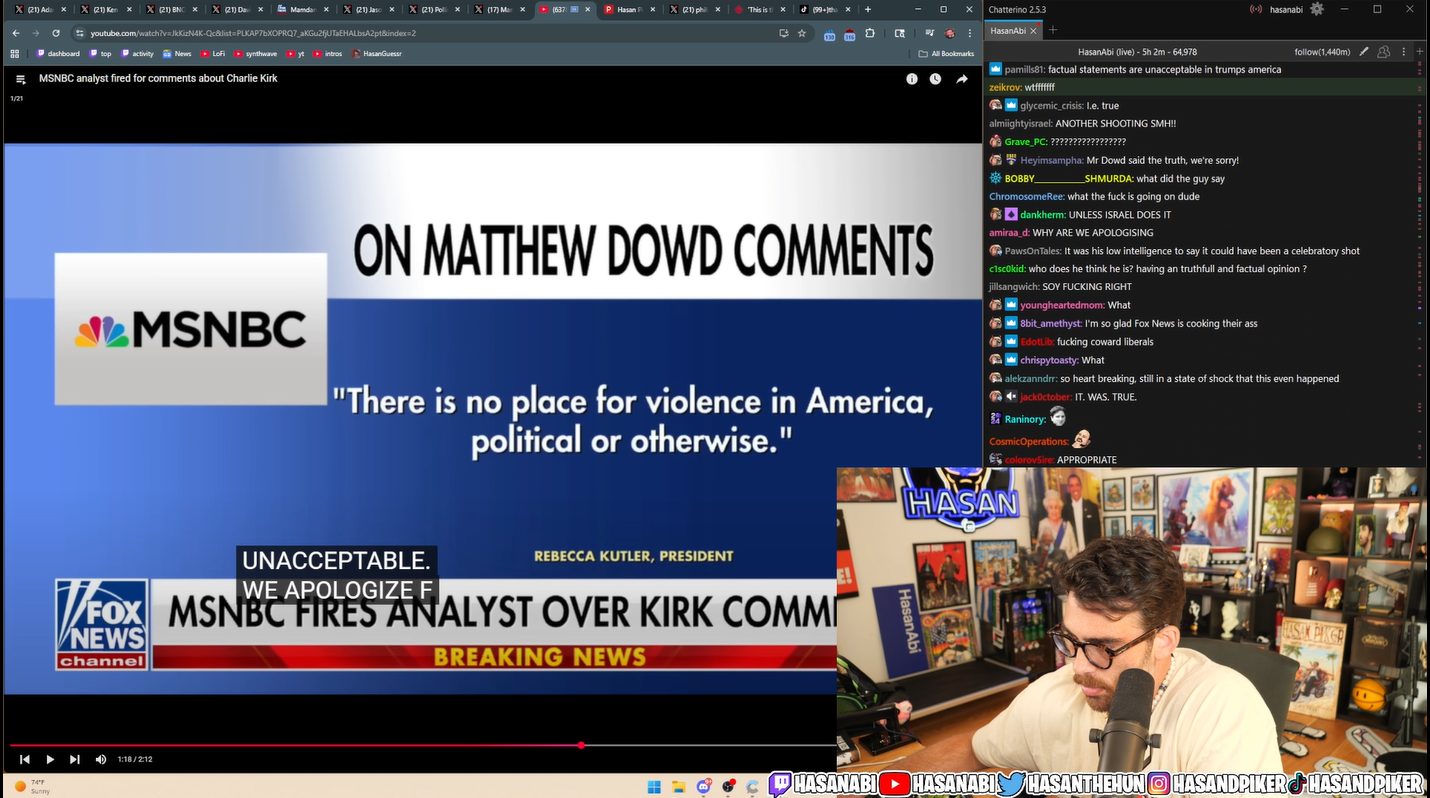Open the 'synthwave' bookmark
Viewport: 1430px width, 798px height.
pos(256,54)
